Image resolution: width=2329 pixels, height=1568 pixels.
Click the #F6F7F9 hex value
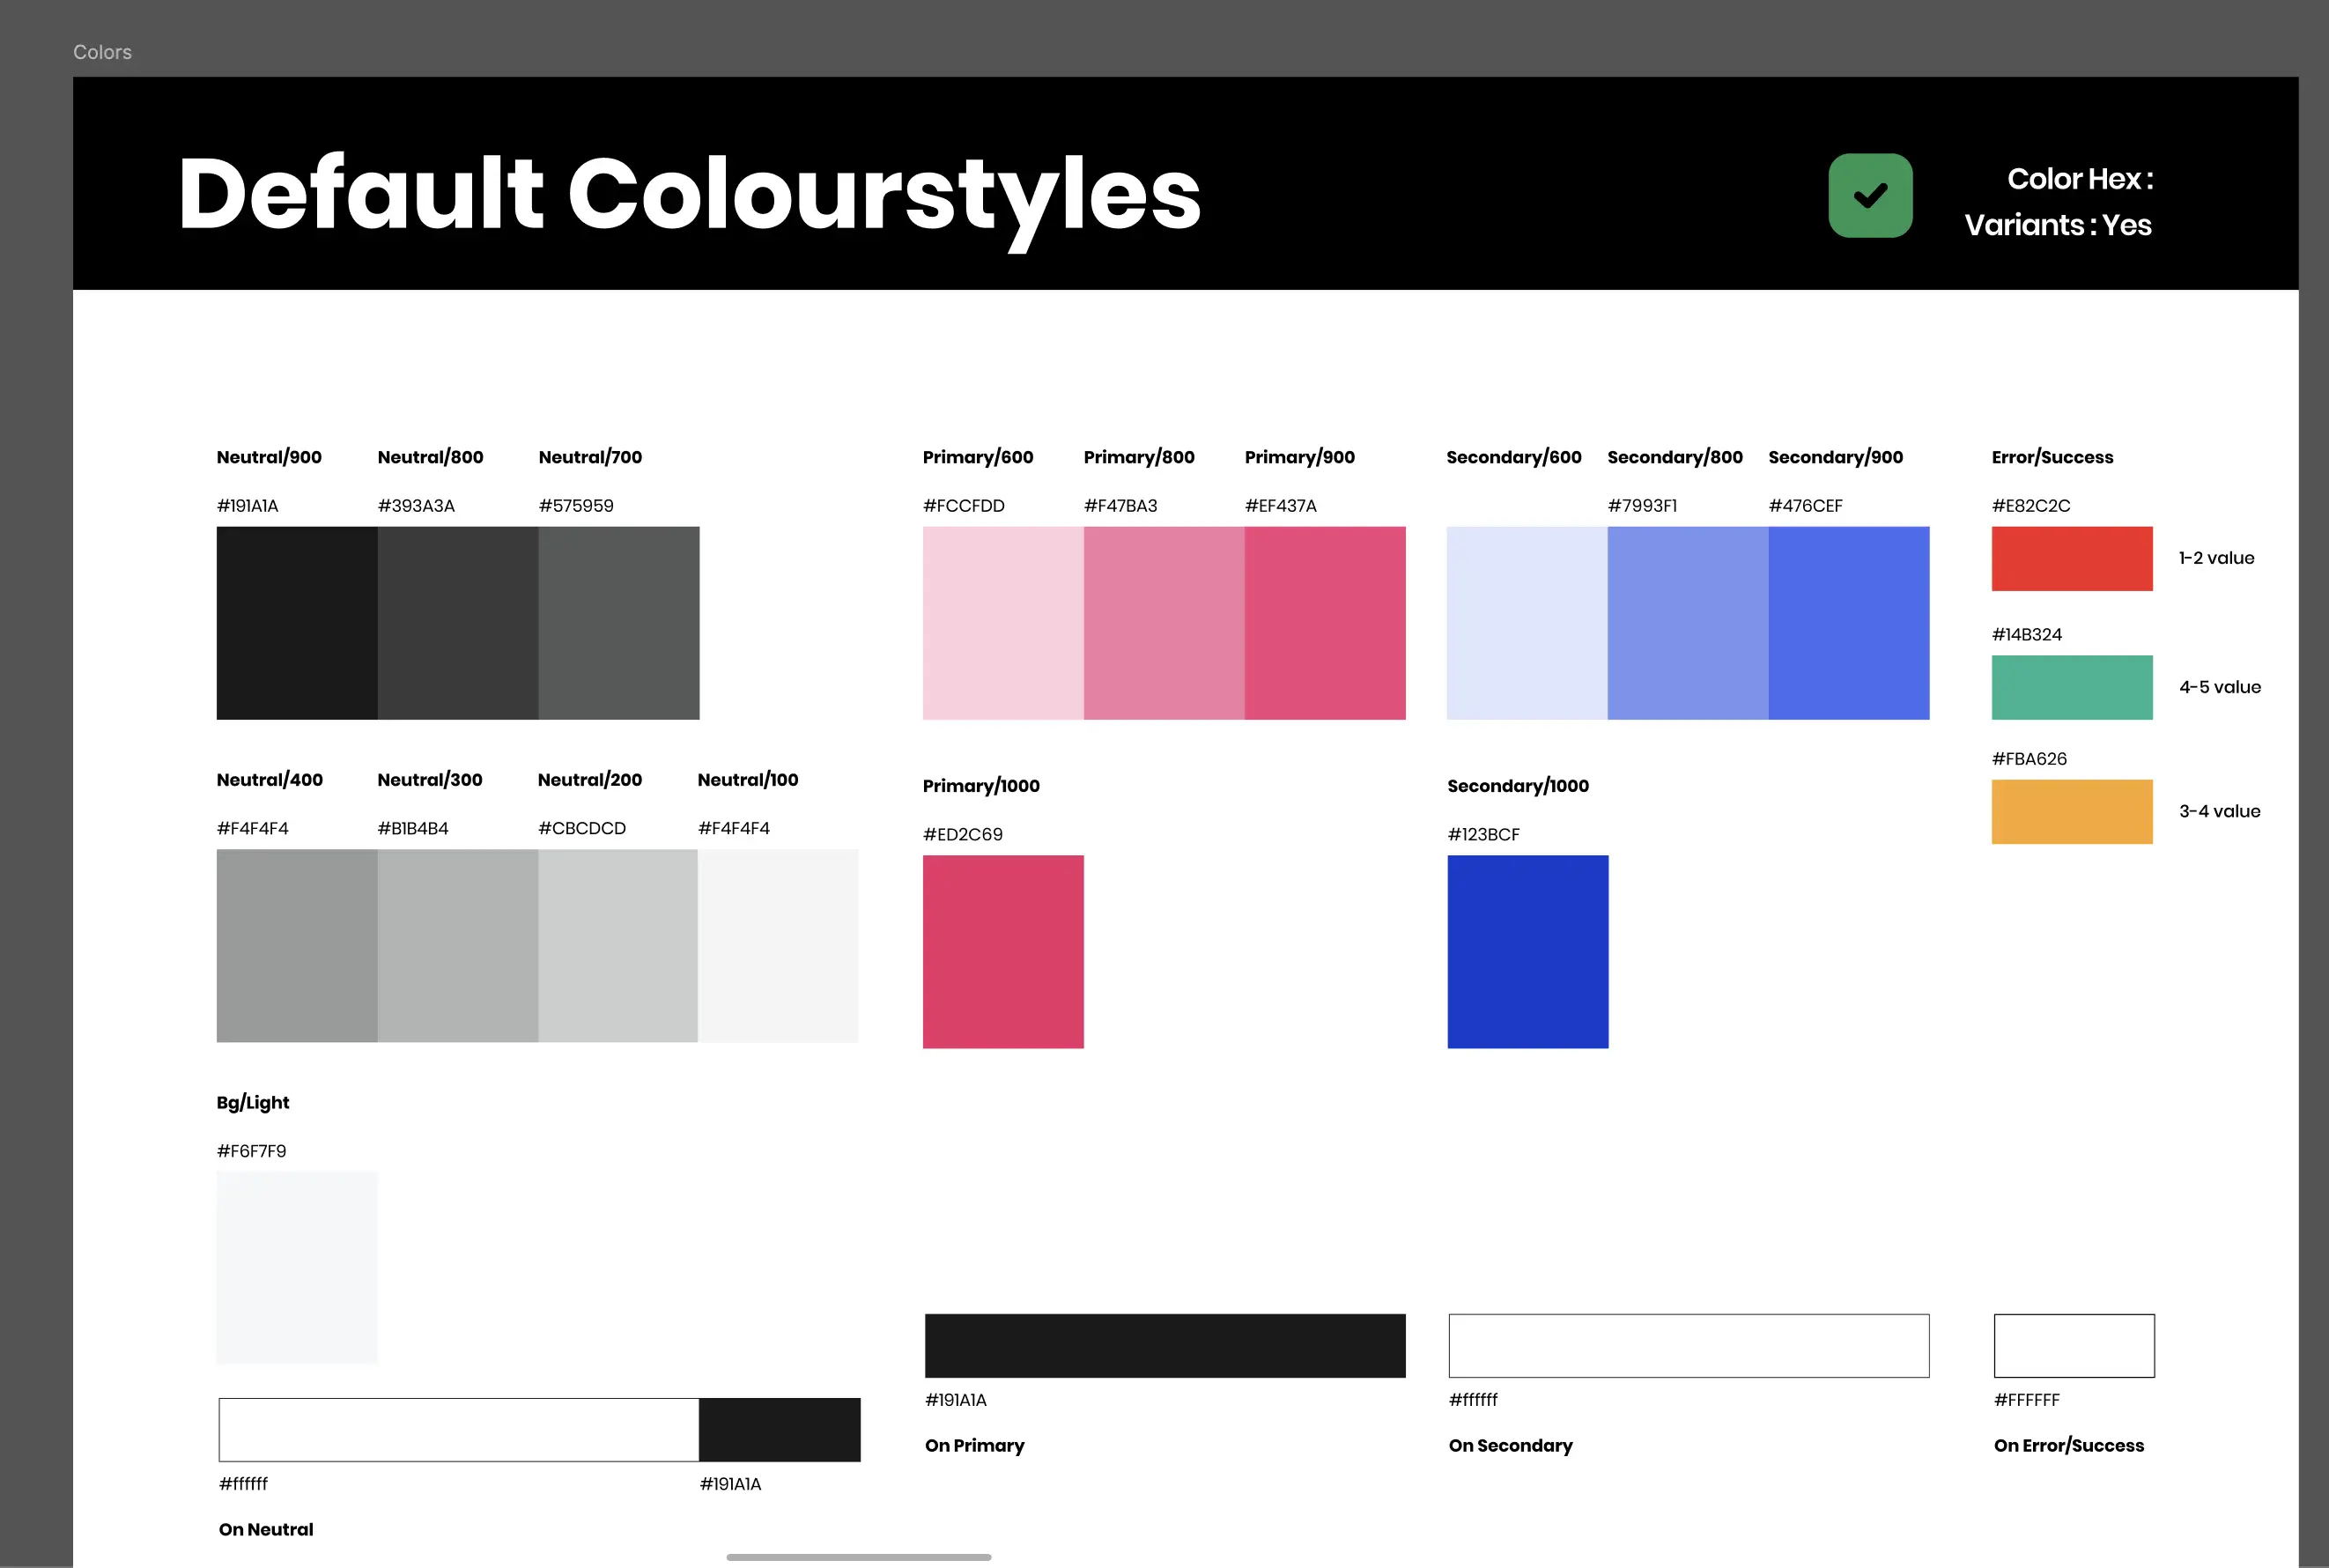tap(252, 1151)
